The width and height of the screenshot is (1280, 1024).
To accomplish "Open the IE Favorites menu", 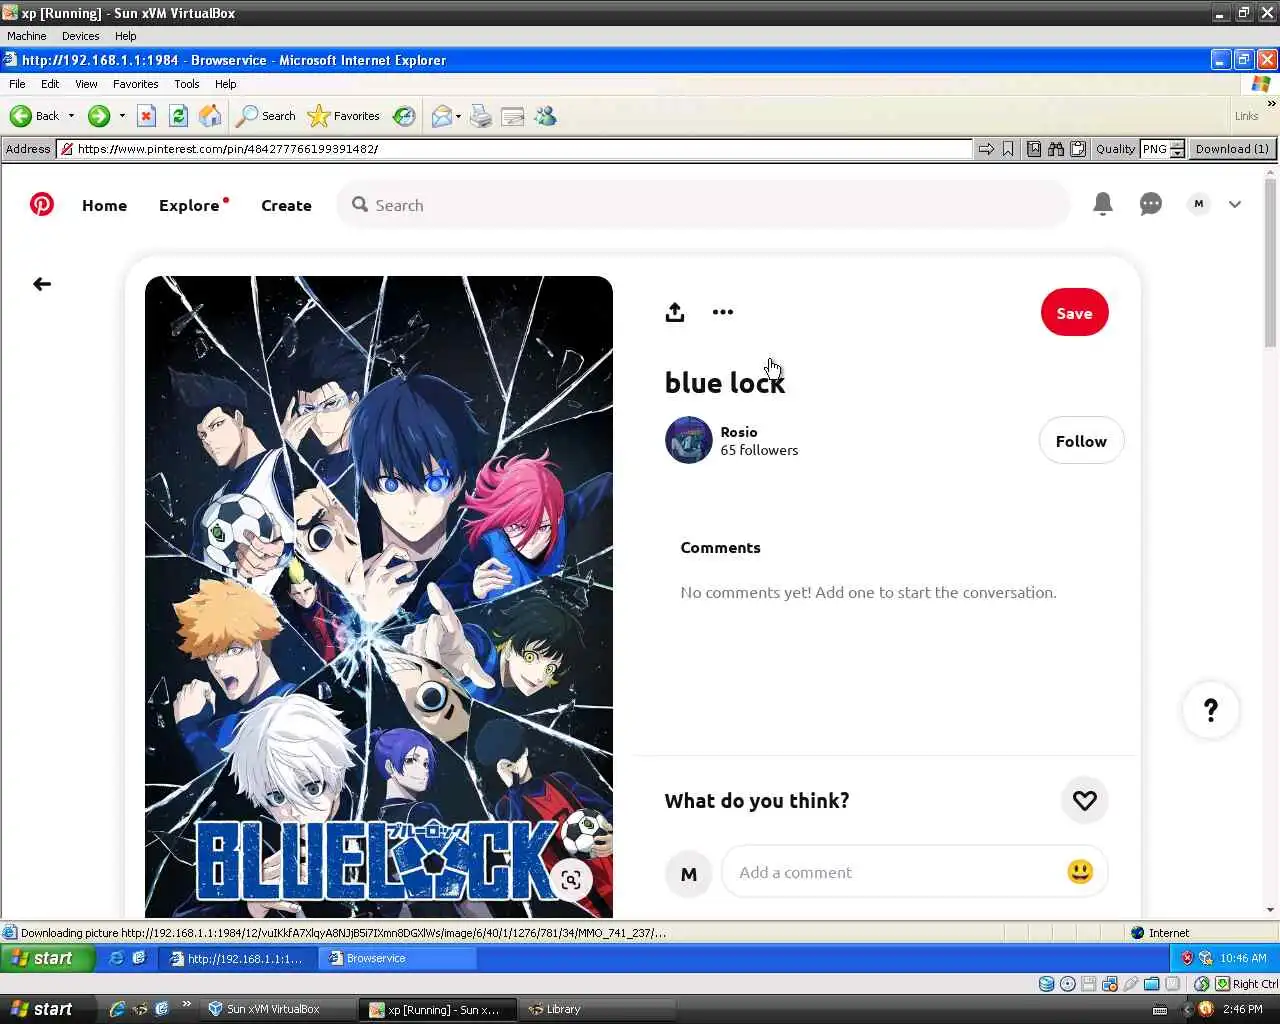I will pyautogui.click(x=135, y=84).
